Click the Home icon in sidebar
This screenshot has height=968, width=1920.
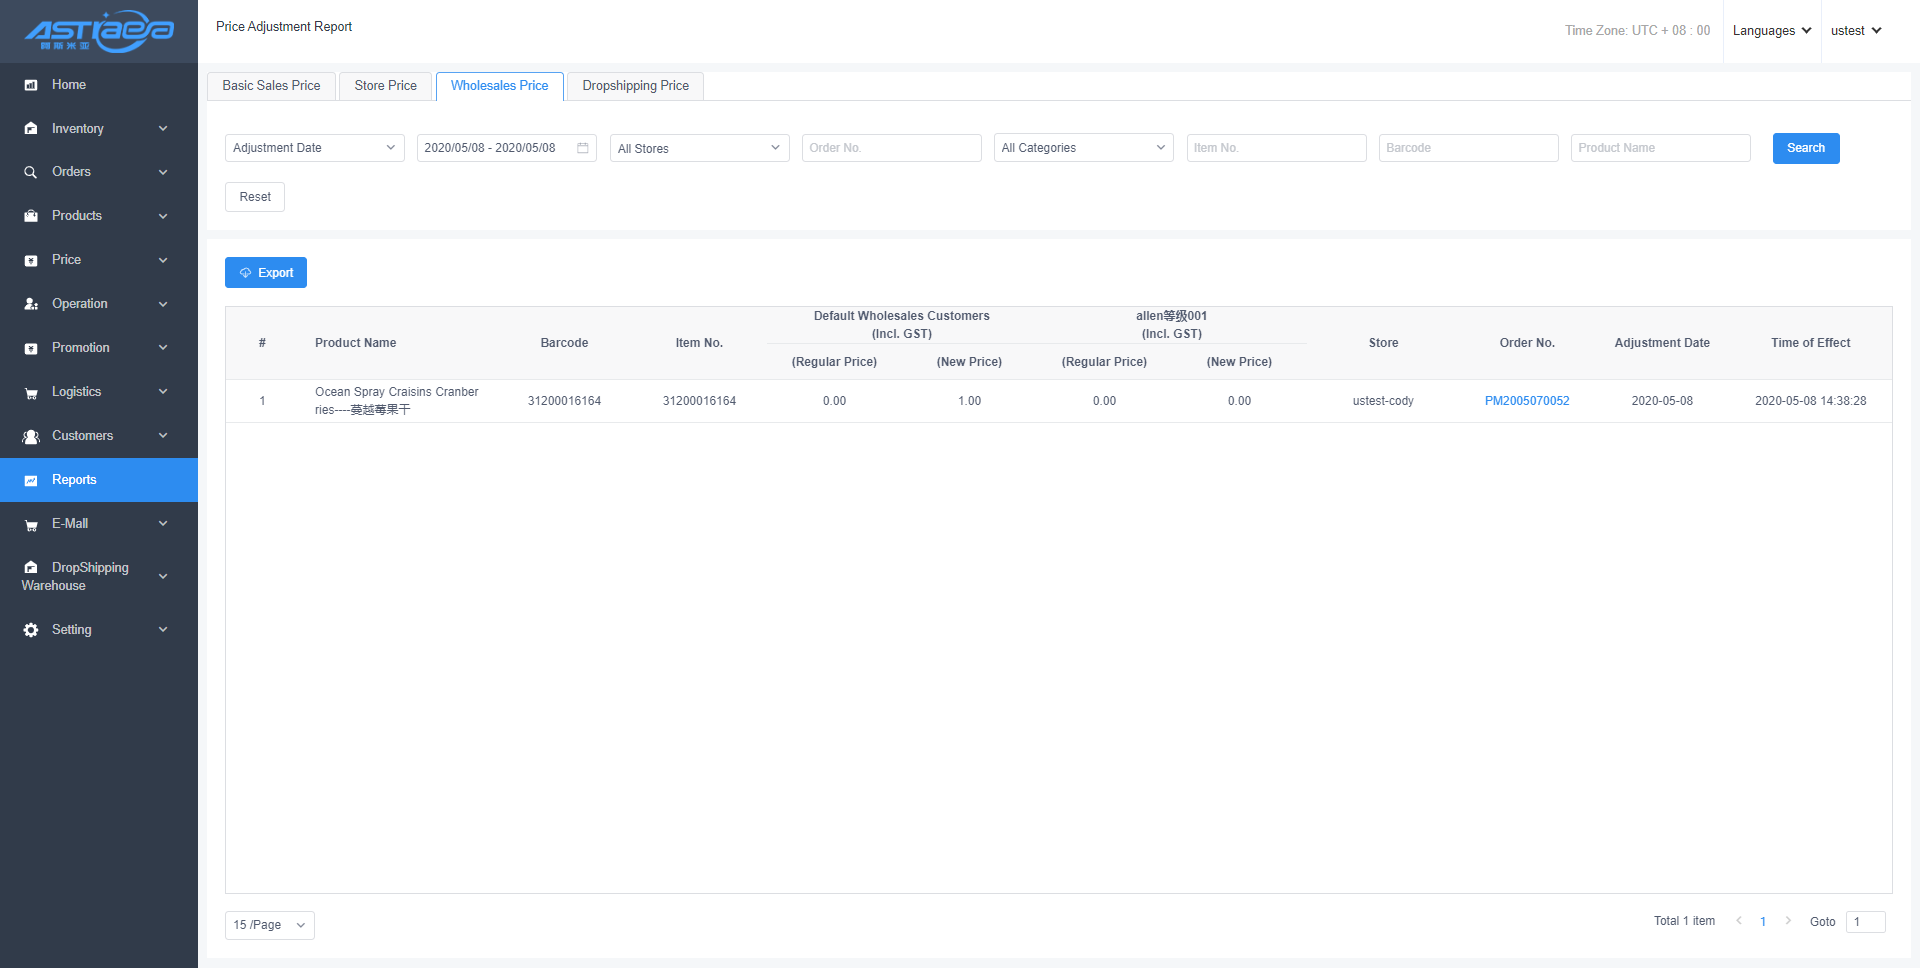(31, 85)
